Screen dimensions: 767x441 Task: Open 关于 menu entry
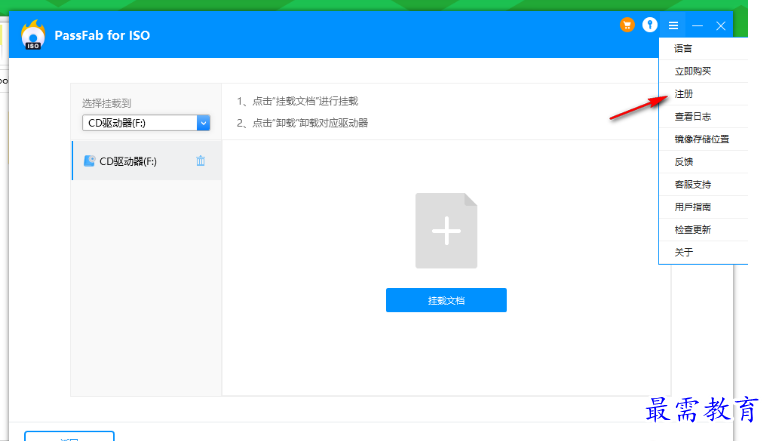(x=703, y=252)
